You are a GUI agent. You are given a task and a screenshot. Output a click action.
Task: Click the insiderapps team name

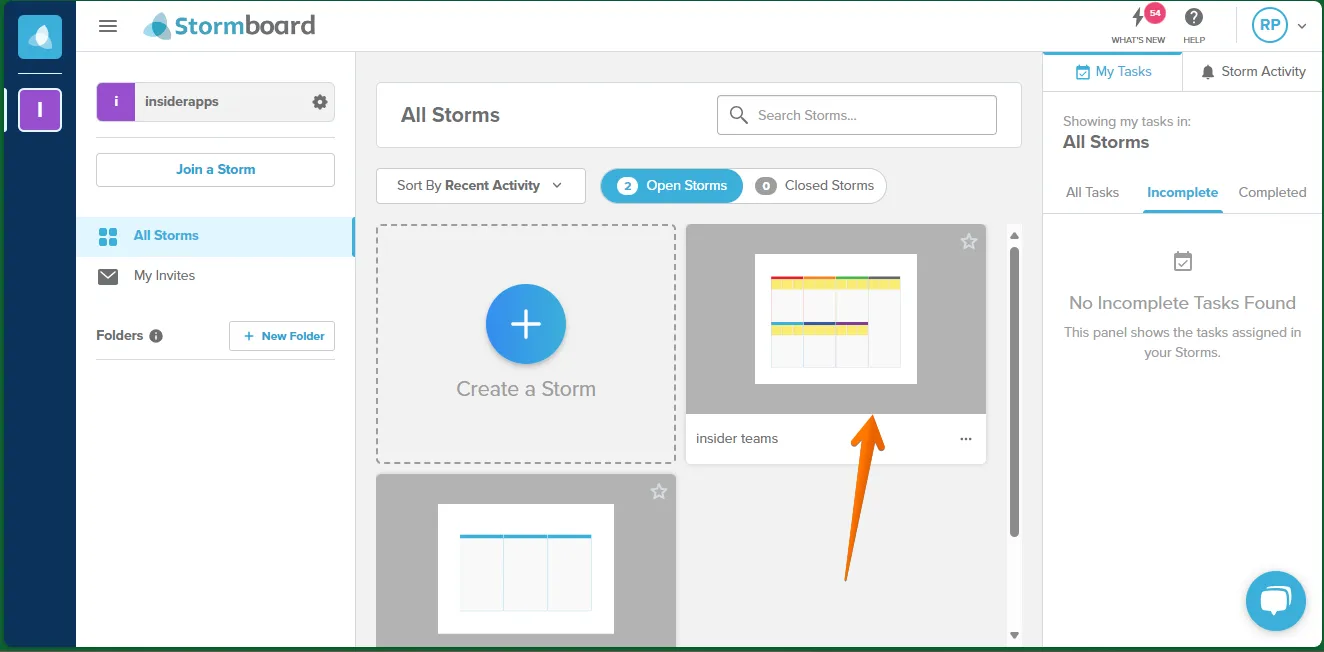pyautogui.click(x=181, y=102)
